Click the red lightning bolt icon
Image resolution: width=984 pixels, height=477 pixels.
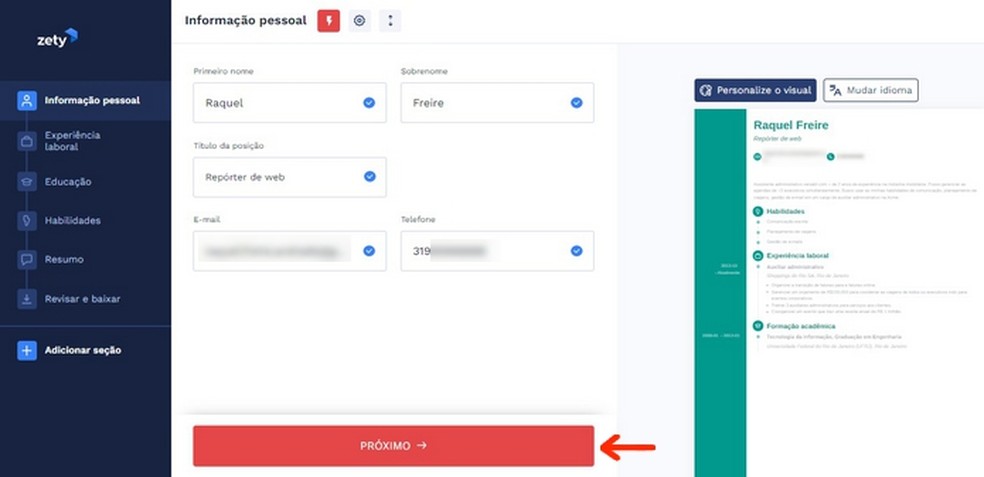click(x=329, y=20)
